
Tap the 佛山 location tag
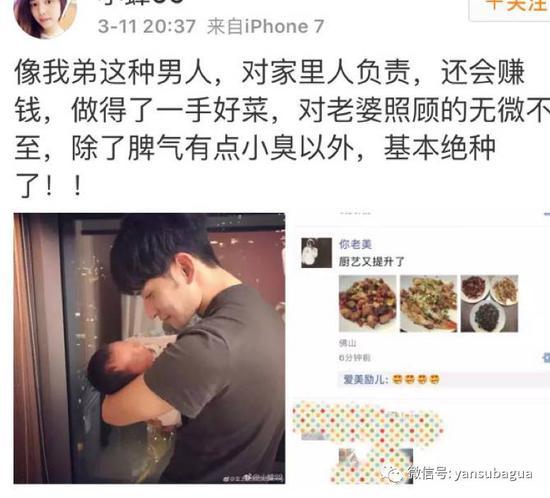pos(348,343)
